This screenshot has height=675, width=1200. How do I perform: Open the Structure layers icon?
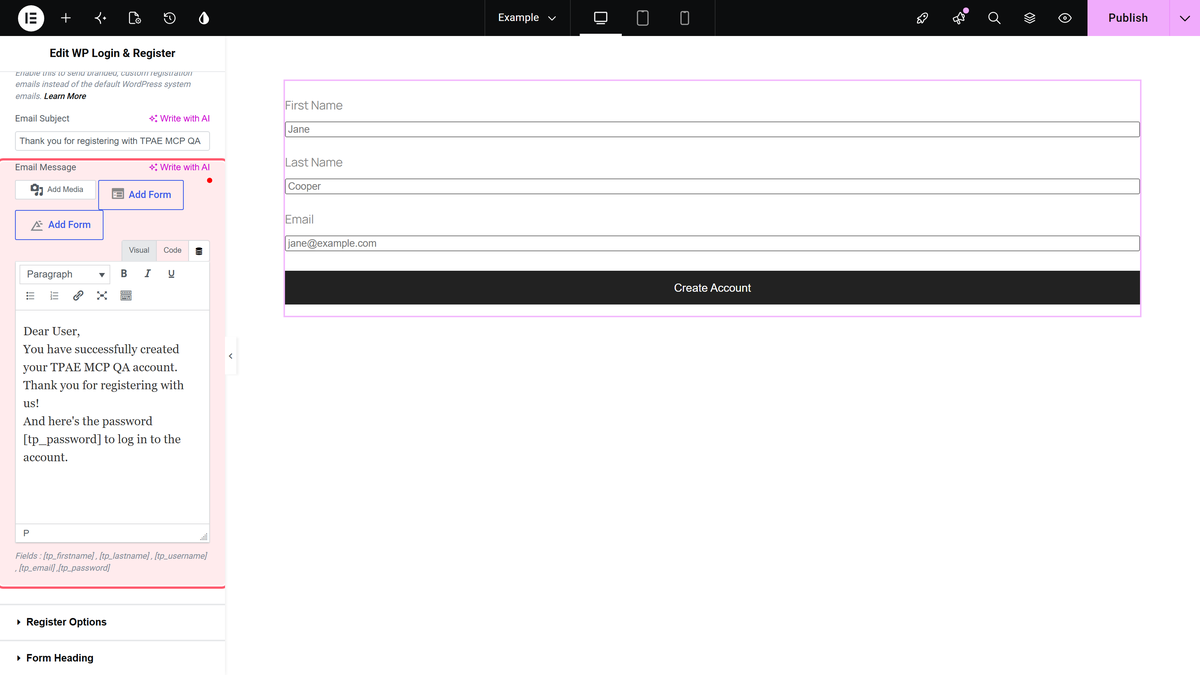click(1030, 18)
